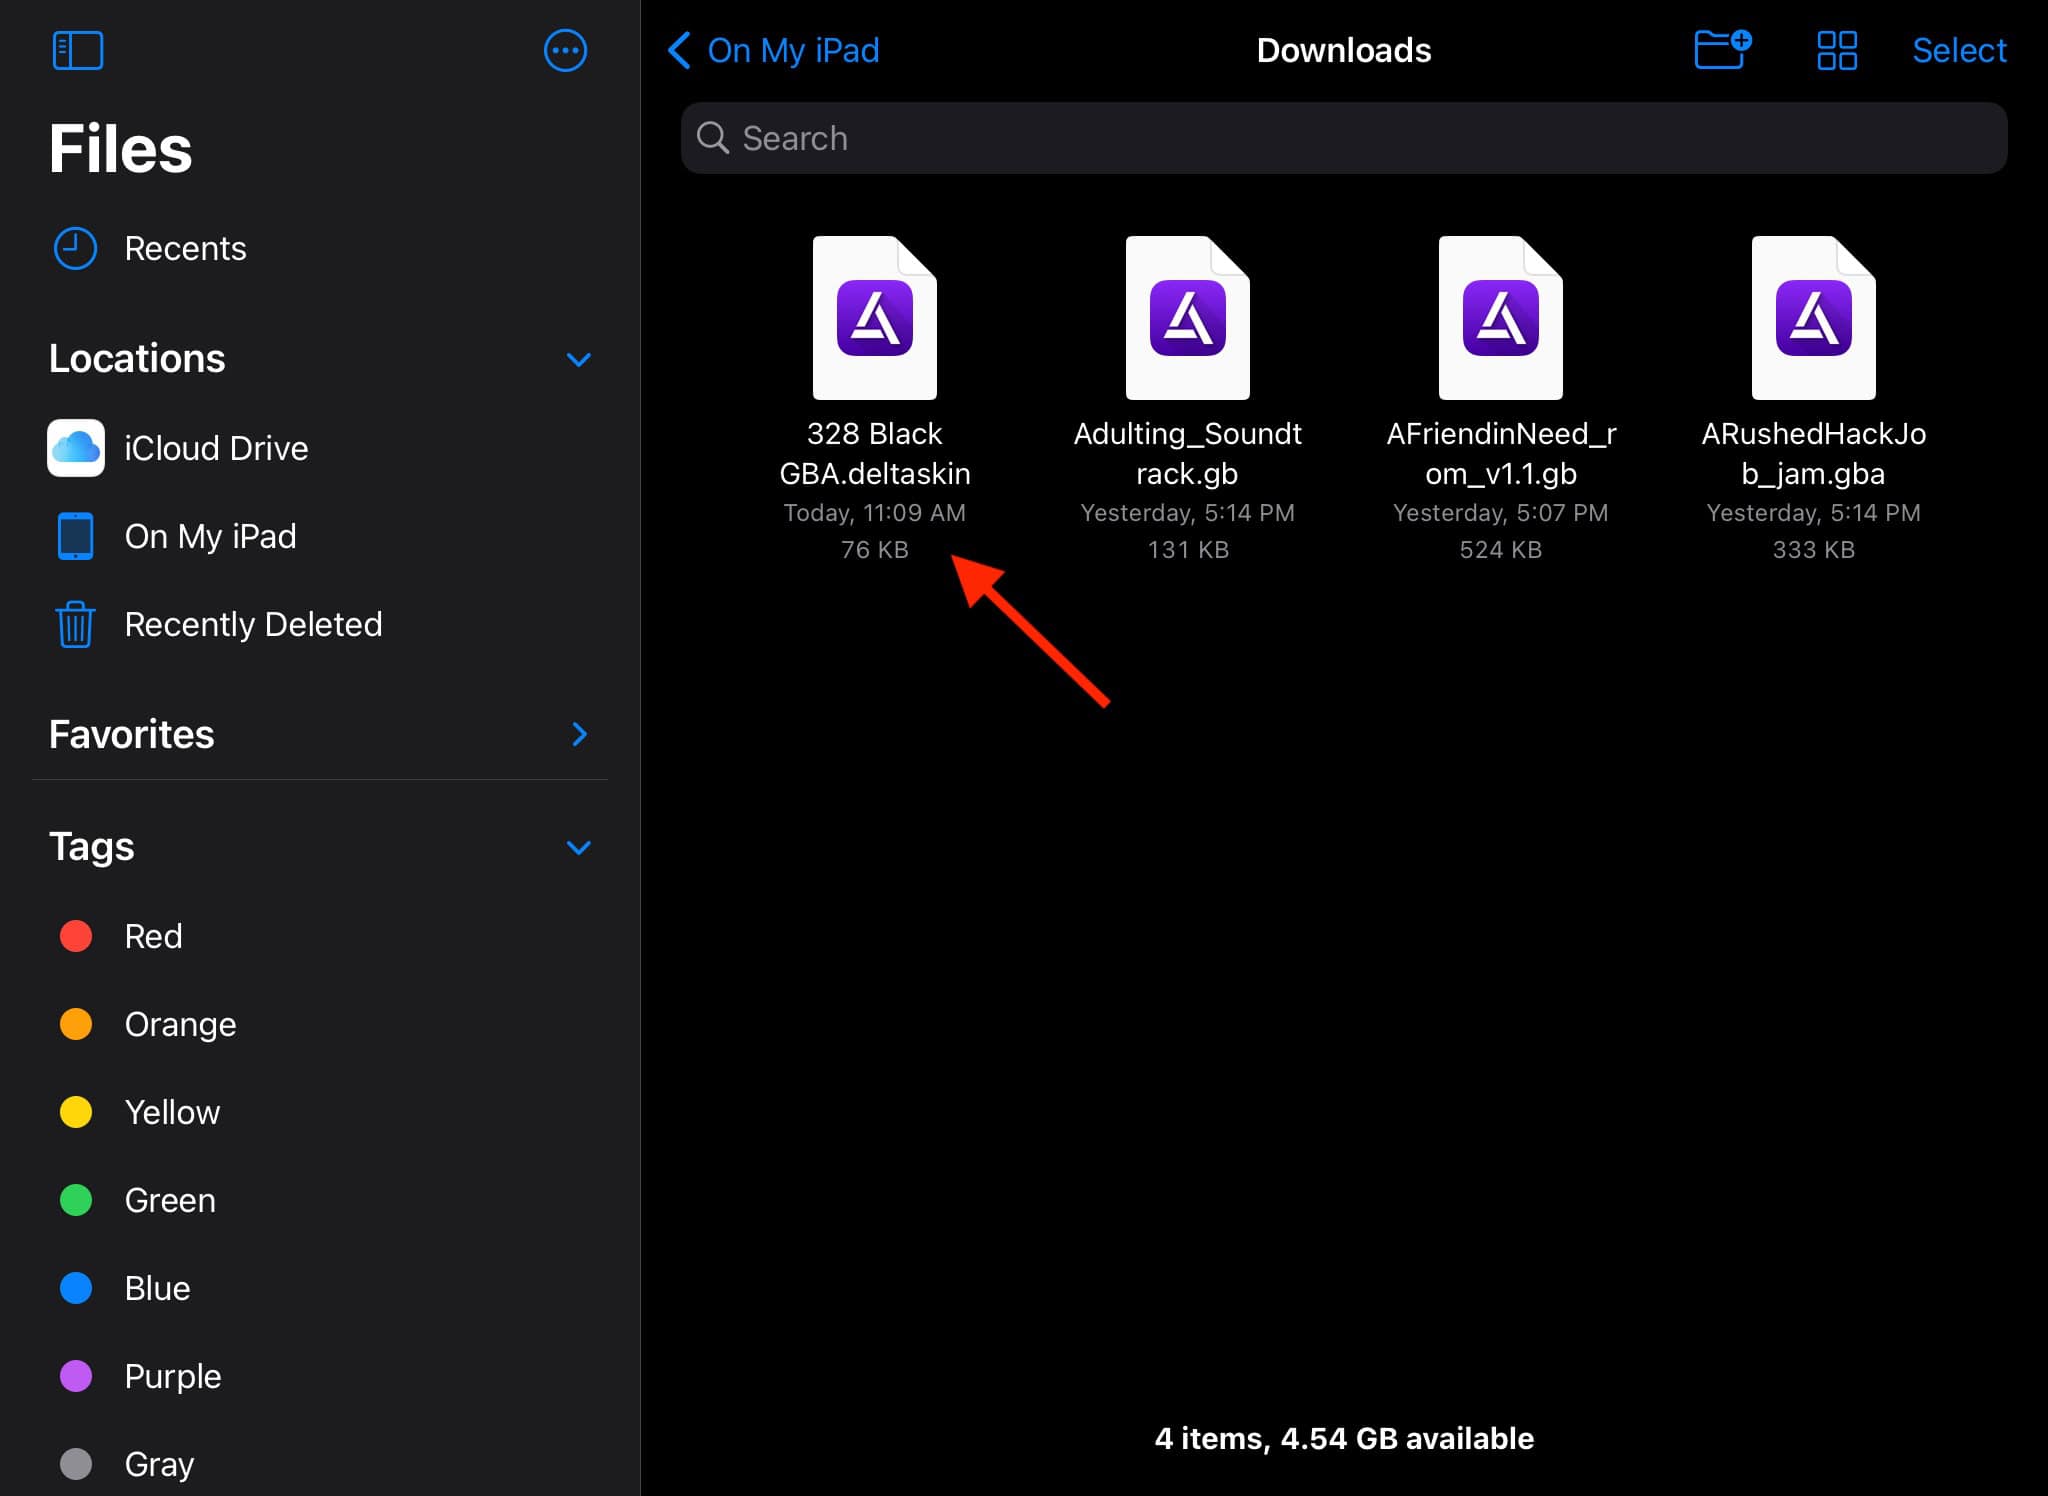Viewport: 2048px width, 1496px height.
Task: Collapse the Tags section
Action: pos(578,848)
